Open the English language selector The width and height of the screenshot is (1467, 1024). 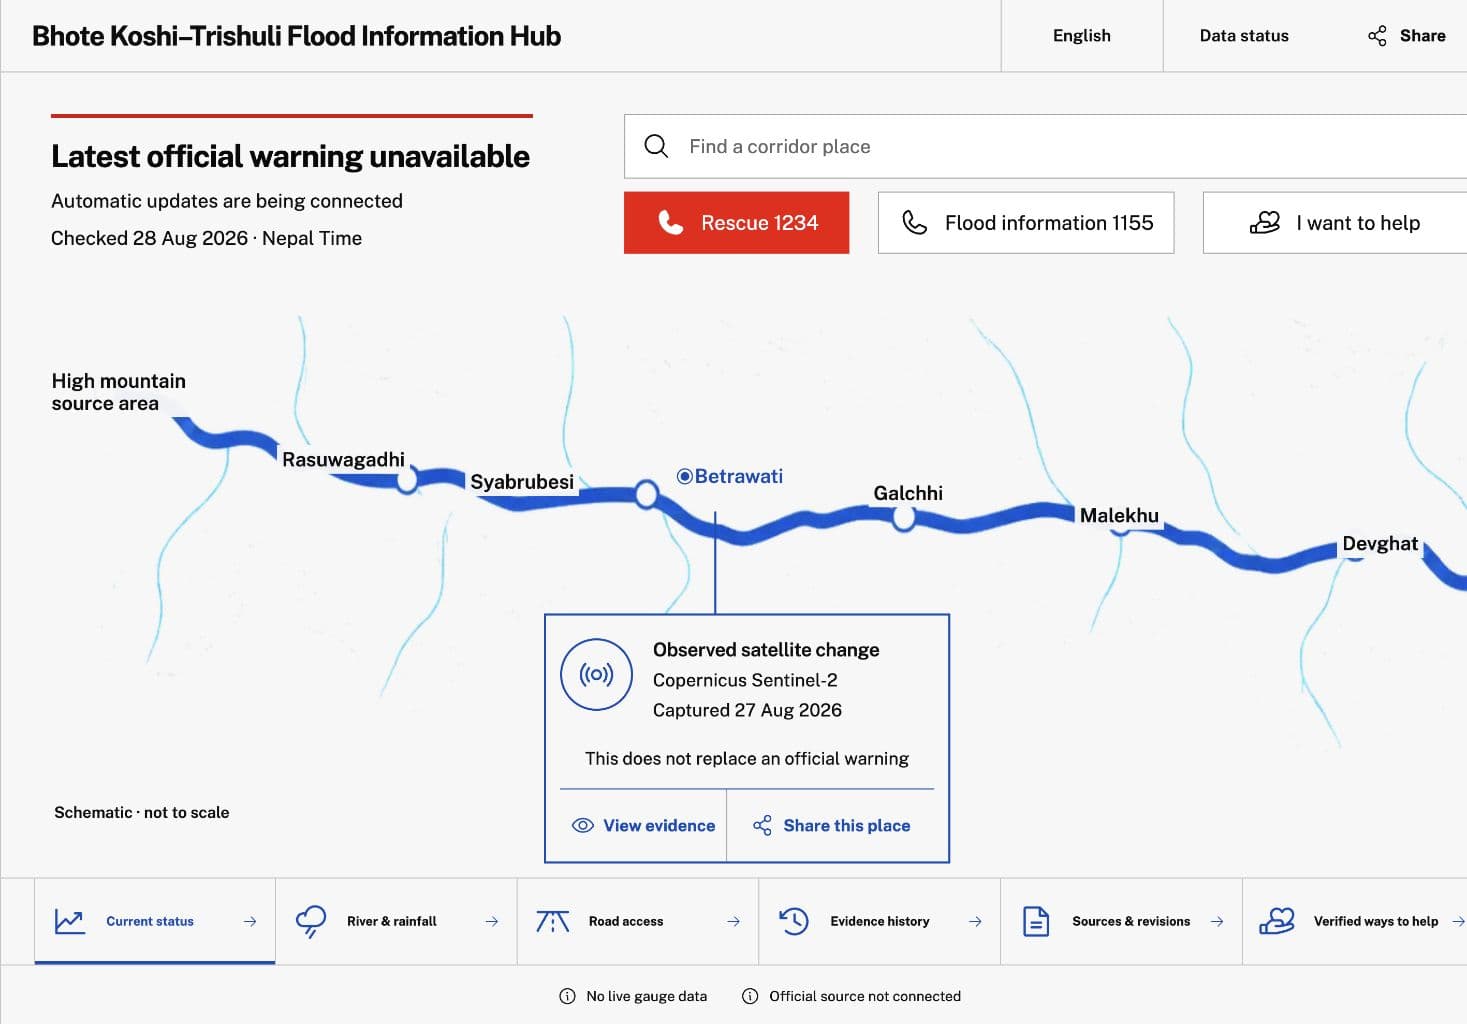(1082, 36)
